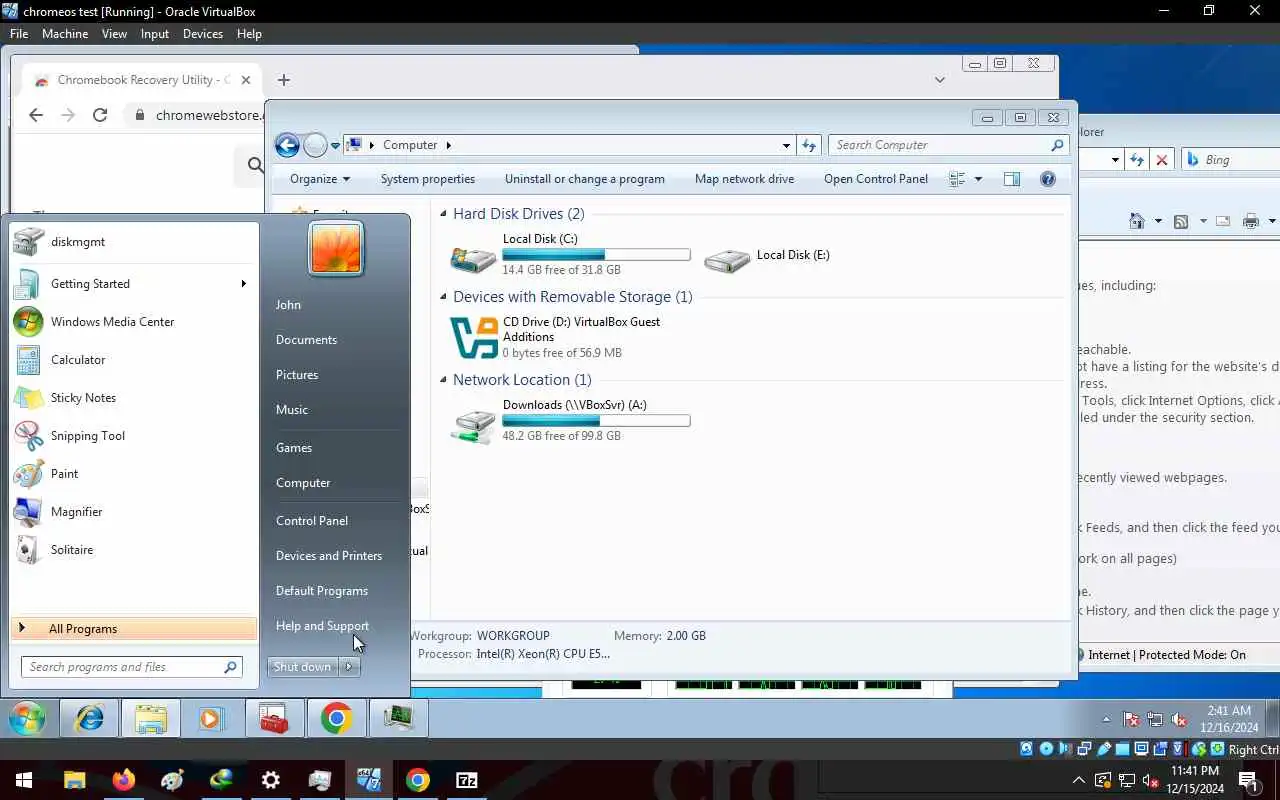Screen dimensions: 1280x800
Task: Click Map network drive
Action: click(x=745, y=179)
